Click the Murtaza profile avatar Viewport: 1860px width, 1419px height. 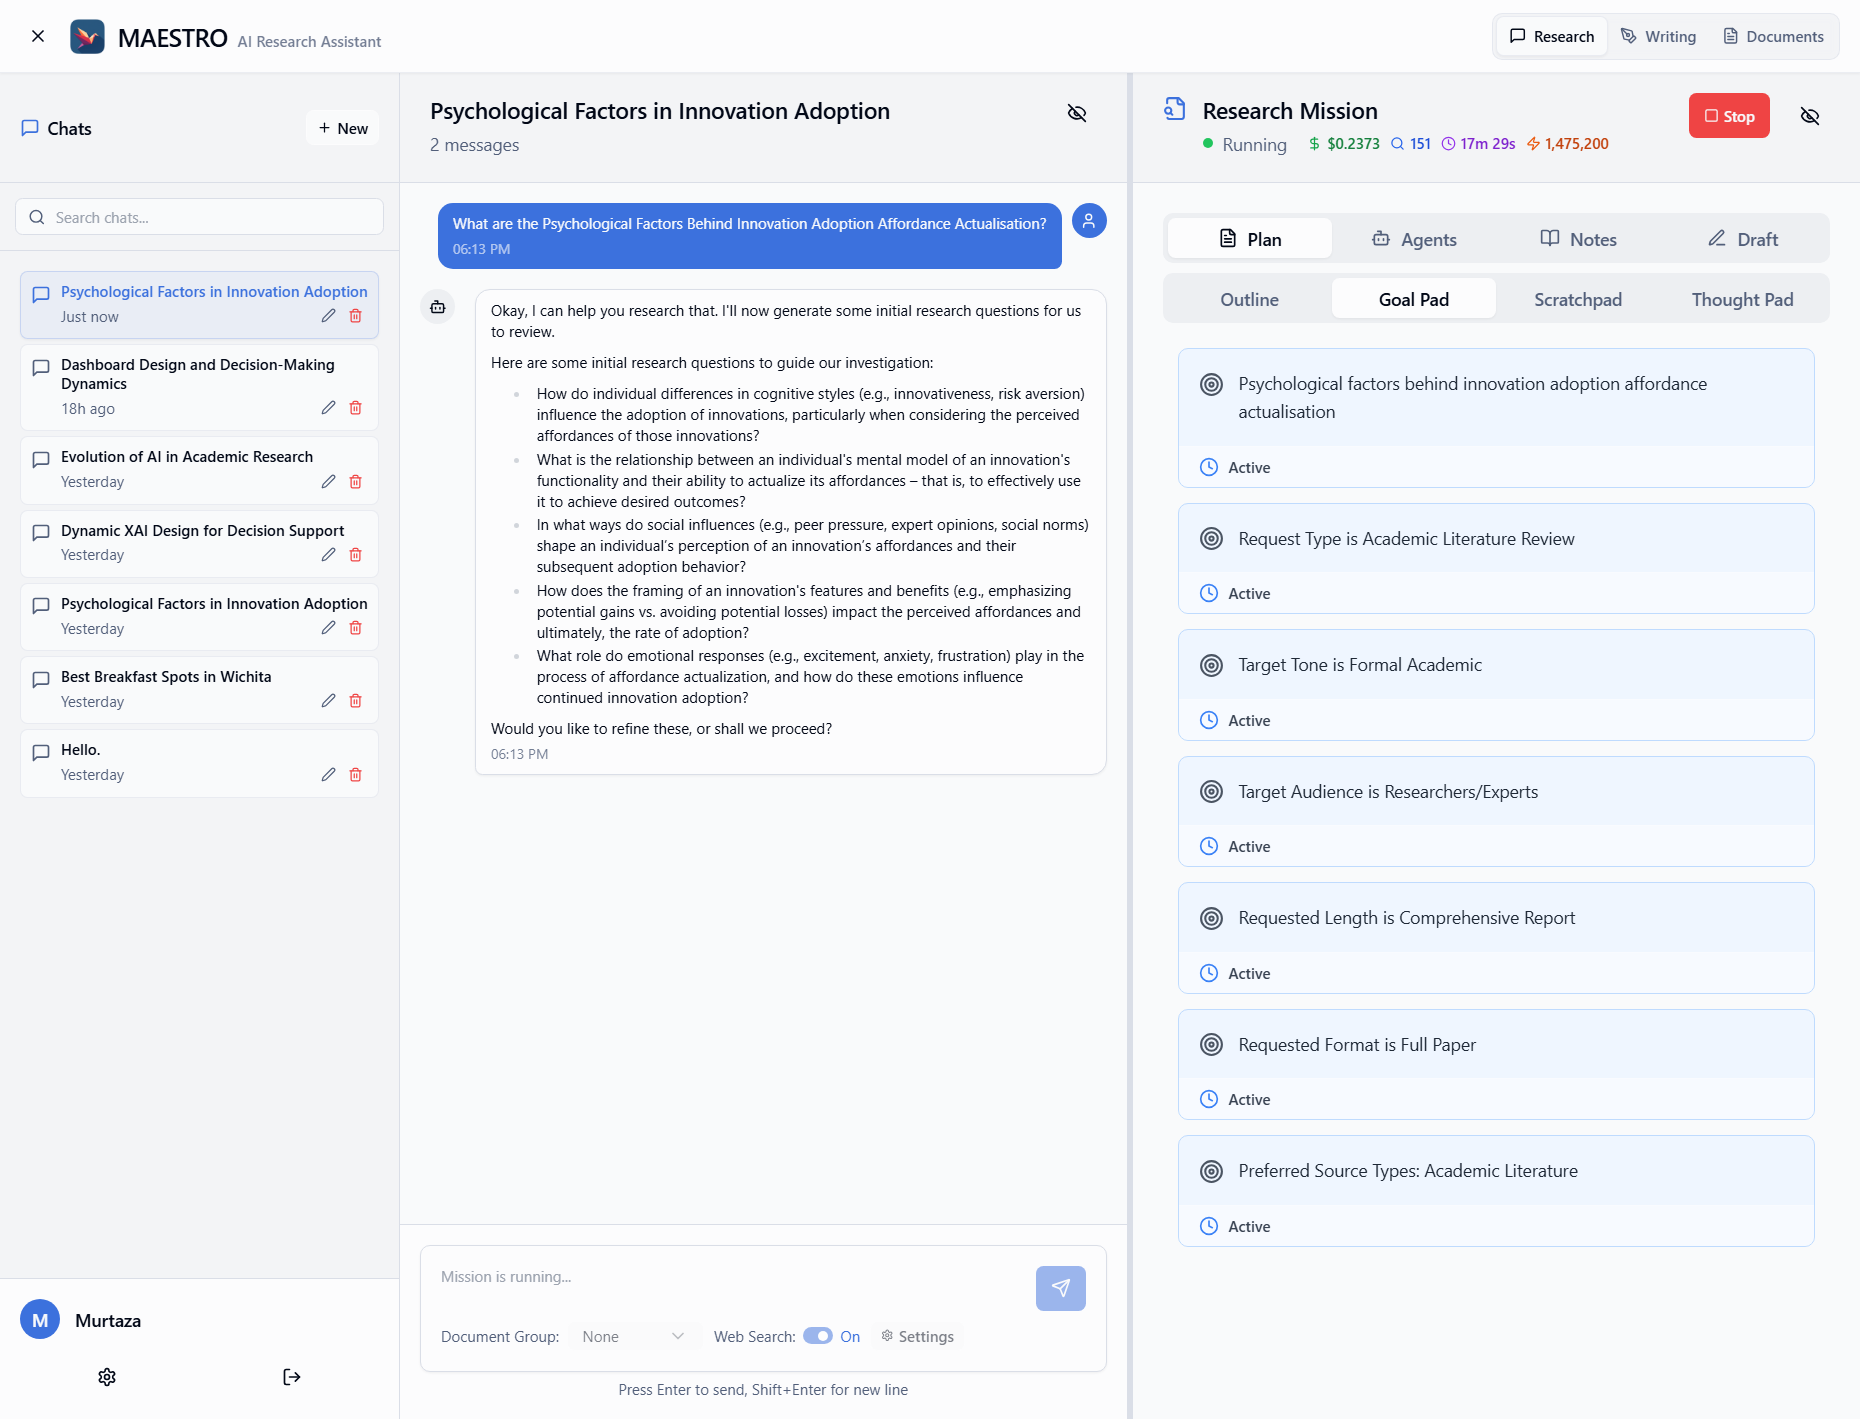[x=40, y=1320]
